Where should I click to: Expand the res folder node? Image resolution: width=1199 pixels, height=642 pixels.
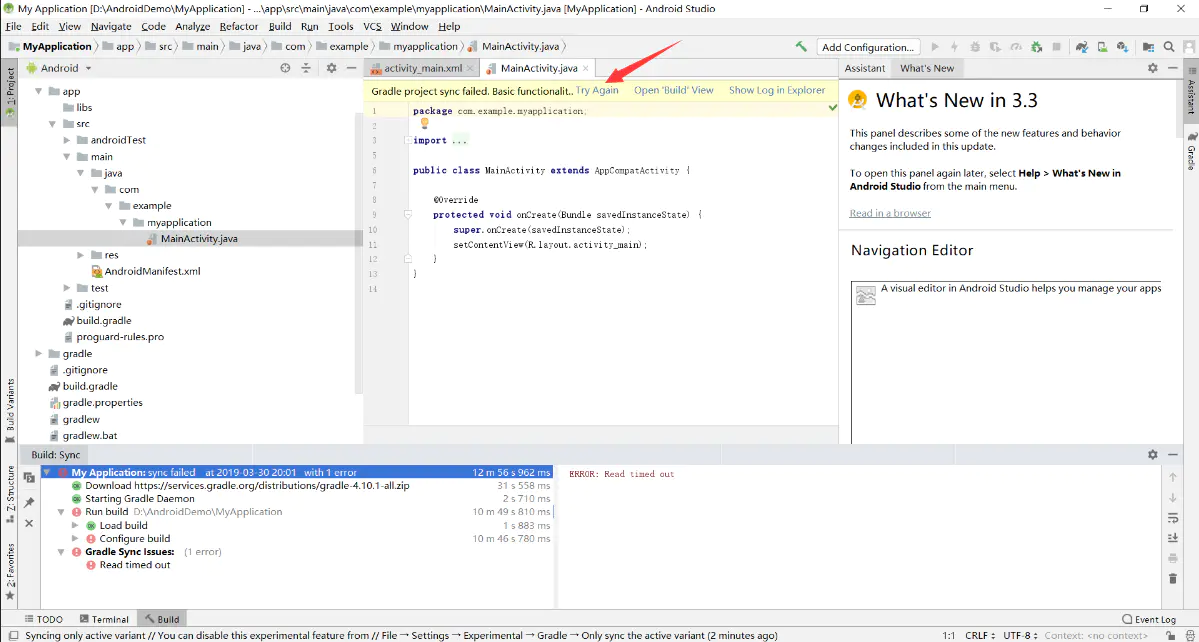click(x=81, y=255)
